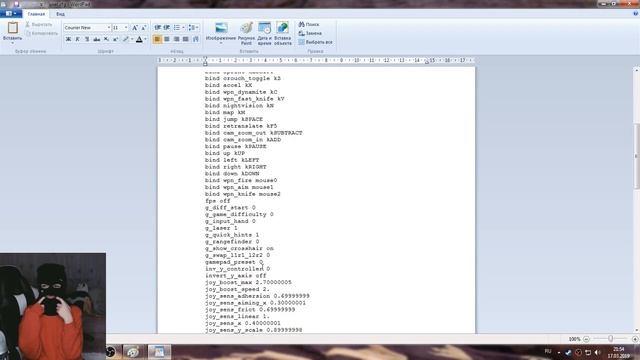This screenshot has height=360, width=640.
Task: Click the line 'fps off'
Action: 218,201
